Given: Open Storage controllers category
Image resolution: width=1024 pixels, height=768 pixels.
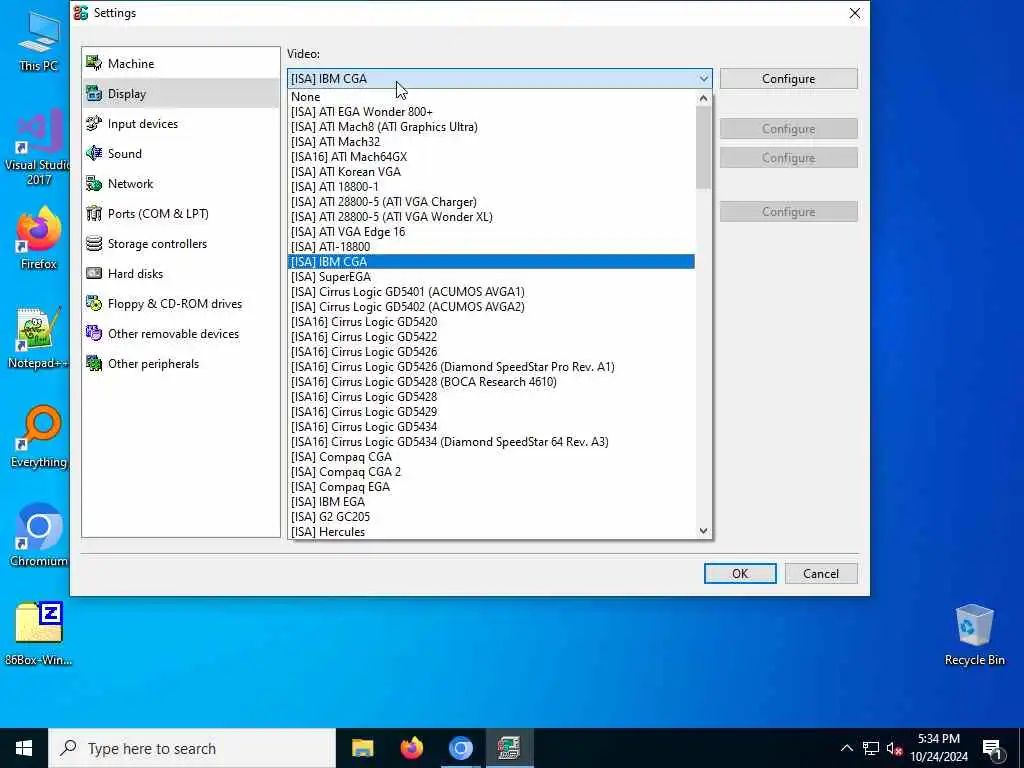Looking at the screenshot, I should [181, 244].
